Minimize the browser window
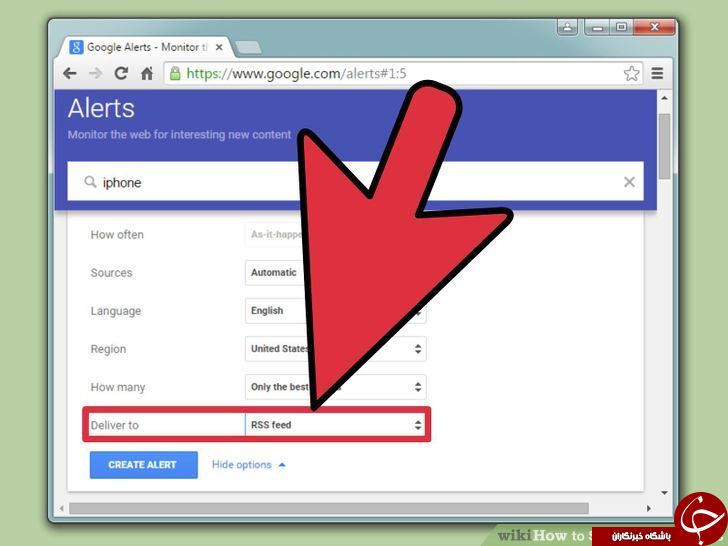 point(598,27)
